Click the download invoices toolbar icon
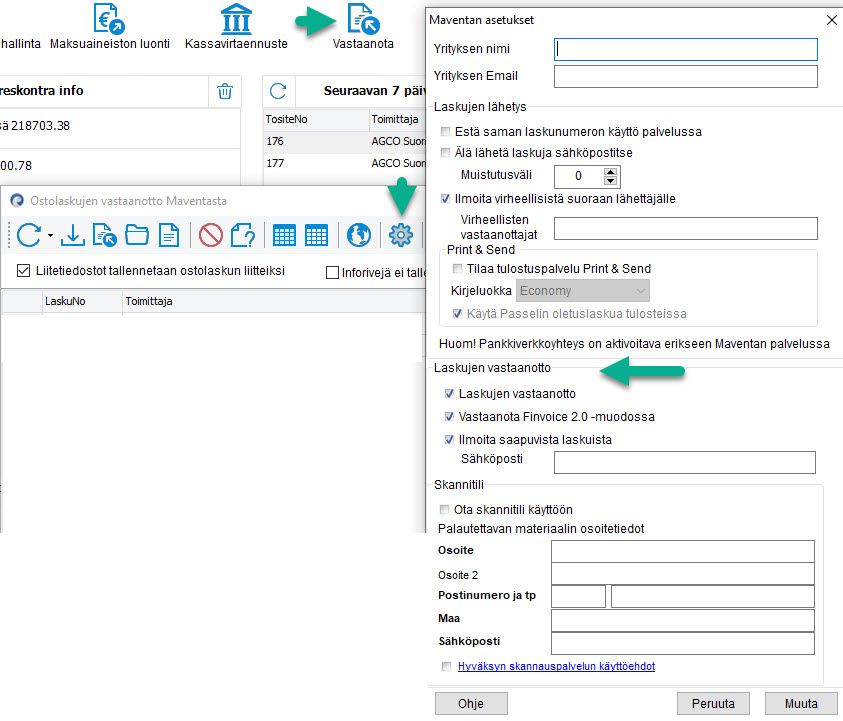843x721 pixels. click(x=73, y=235)
